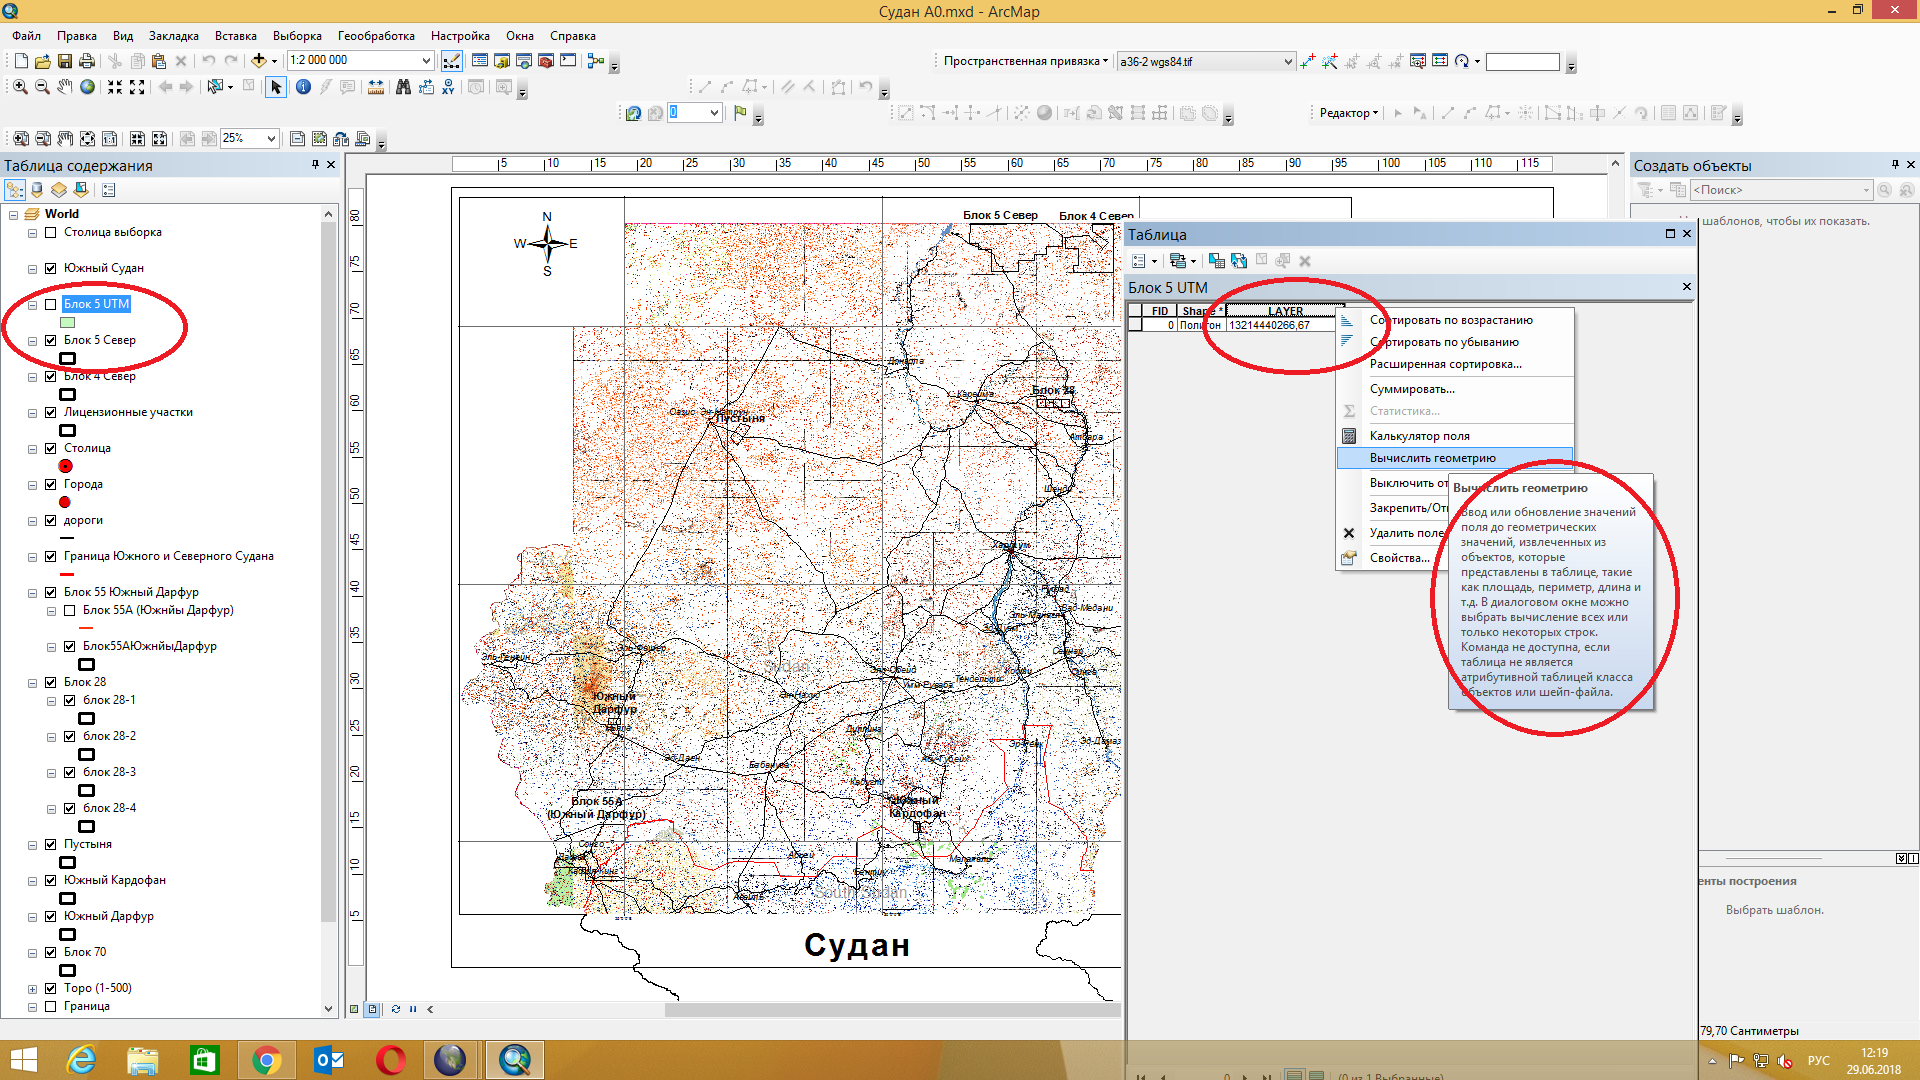The image size is (1920, 1080).
Task: Click the Свойства button in context menu
Action: (1400, 558)
